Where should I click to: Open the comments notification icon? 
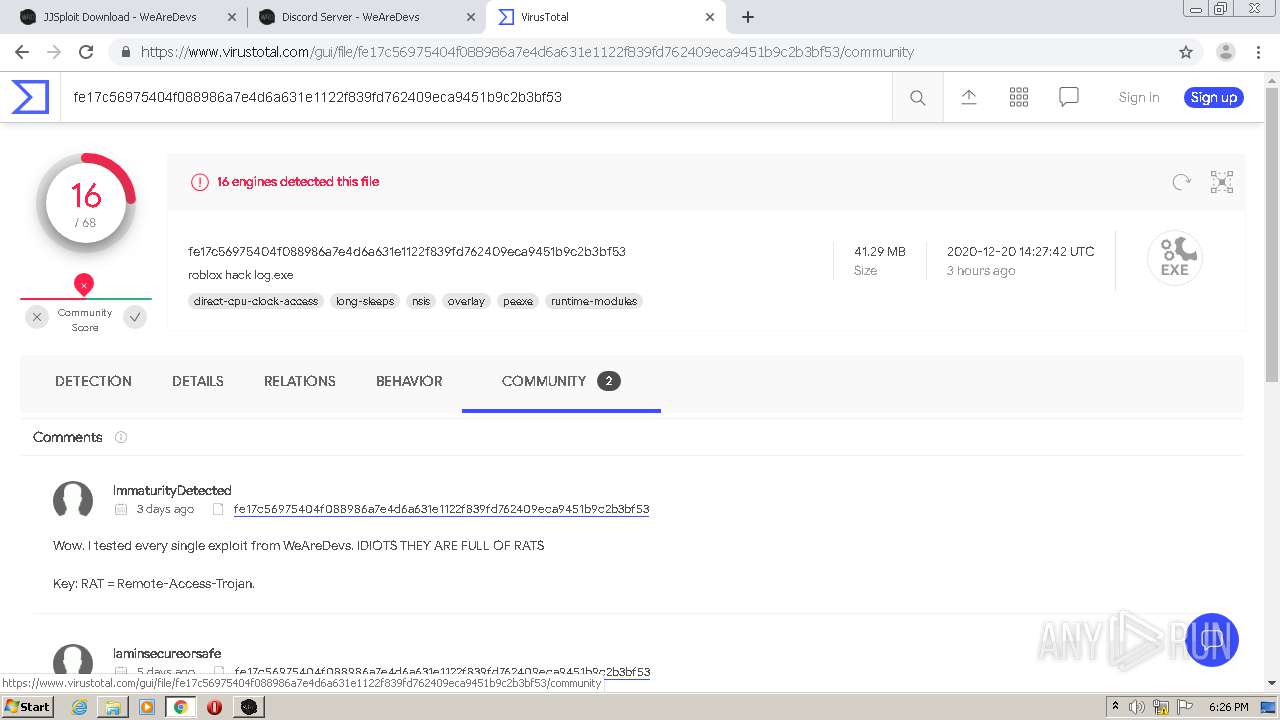click(1069, 97)
